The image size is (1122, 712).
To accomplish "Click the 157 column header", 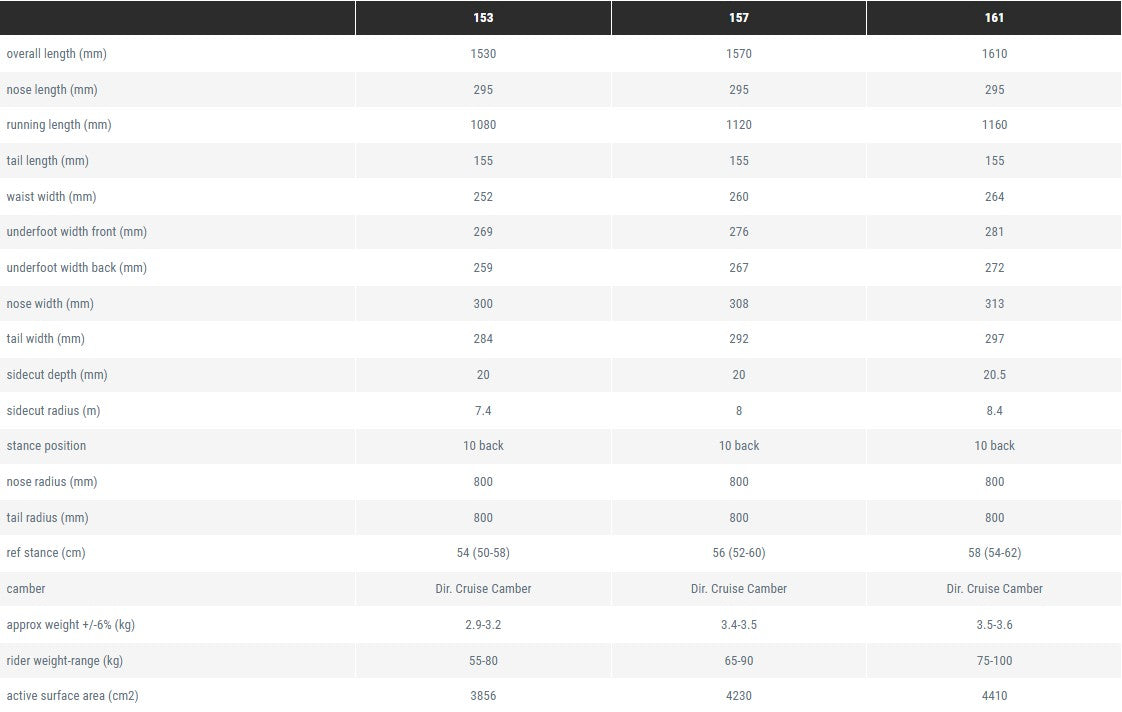I will pos(739,18).
